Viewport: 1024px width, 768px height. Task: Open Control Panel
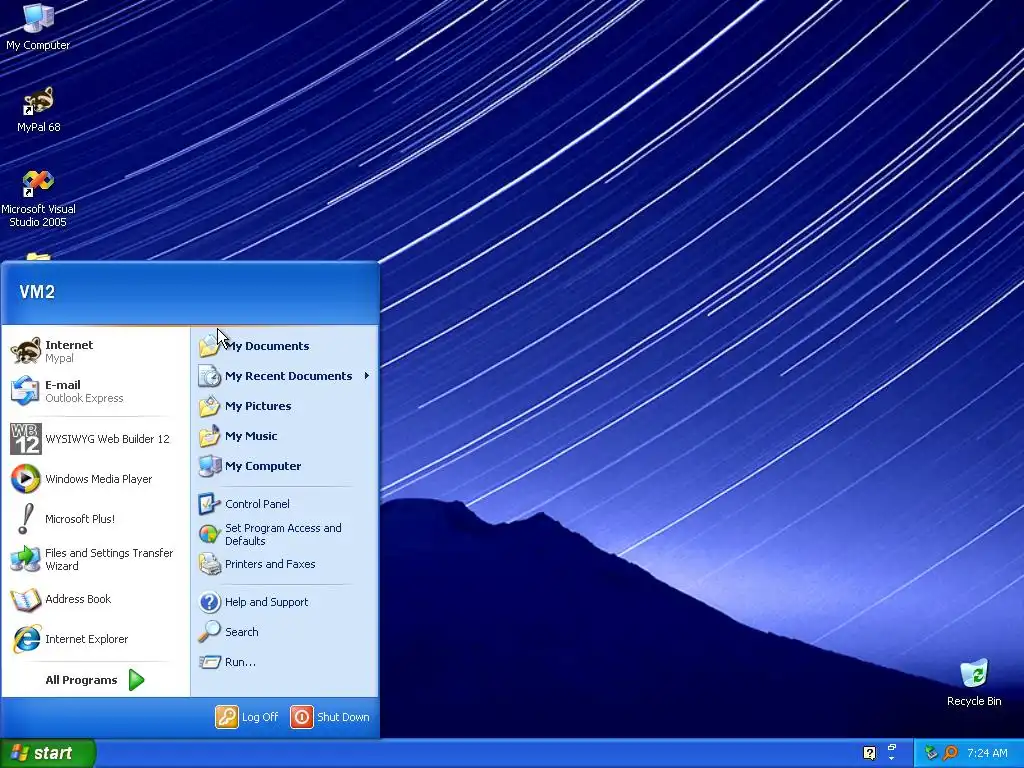click(285, 504)
